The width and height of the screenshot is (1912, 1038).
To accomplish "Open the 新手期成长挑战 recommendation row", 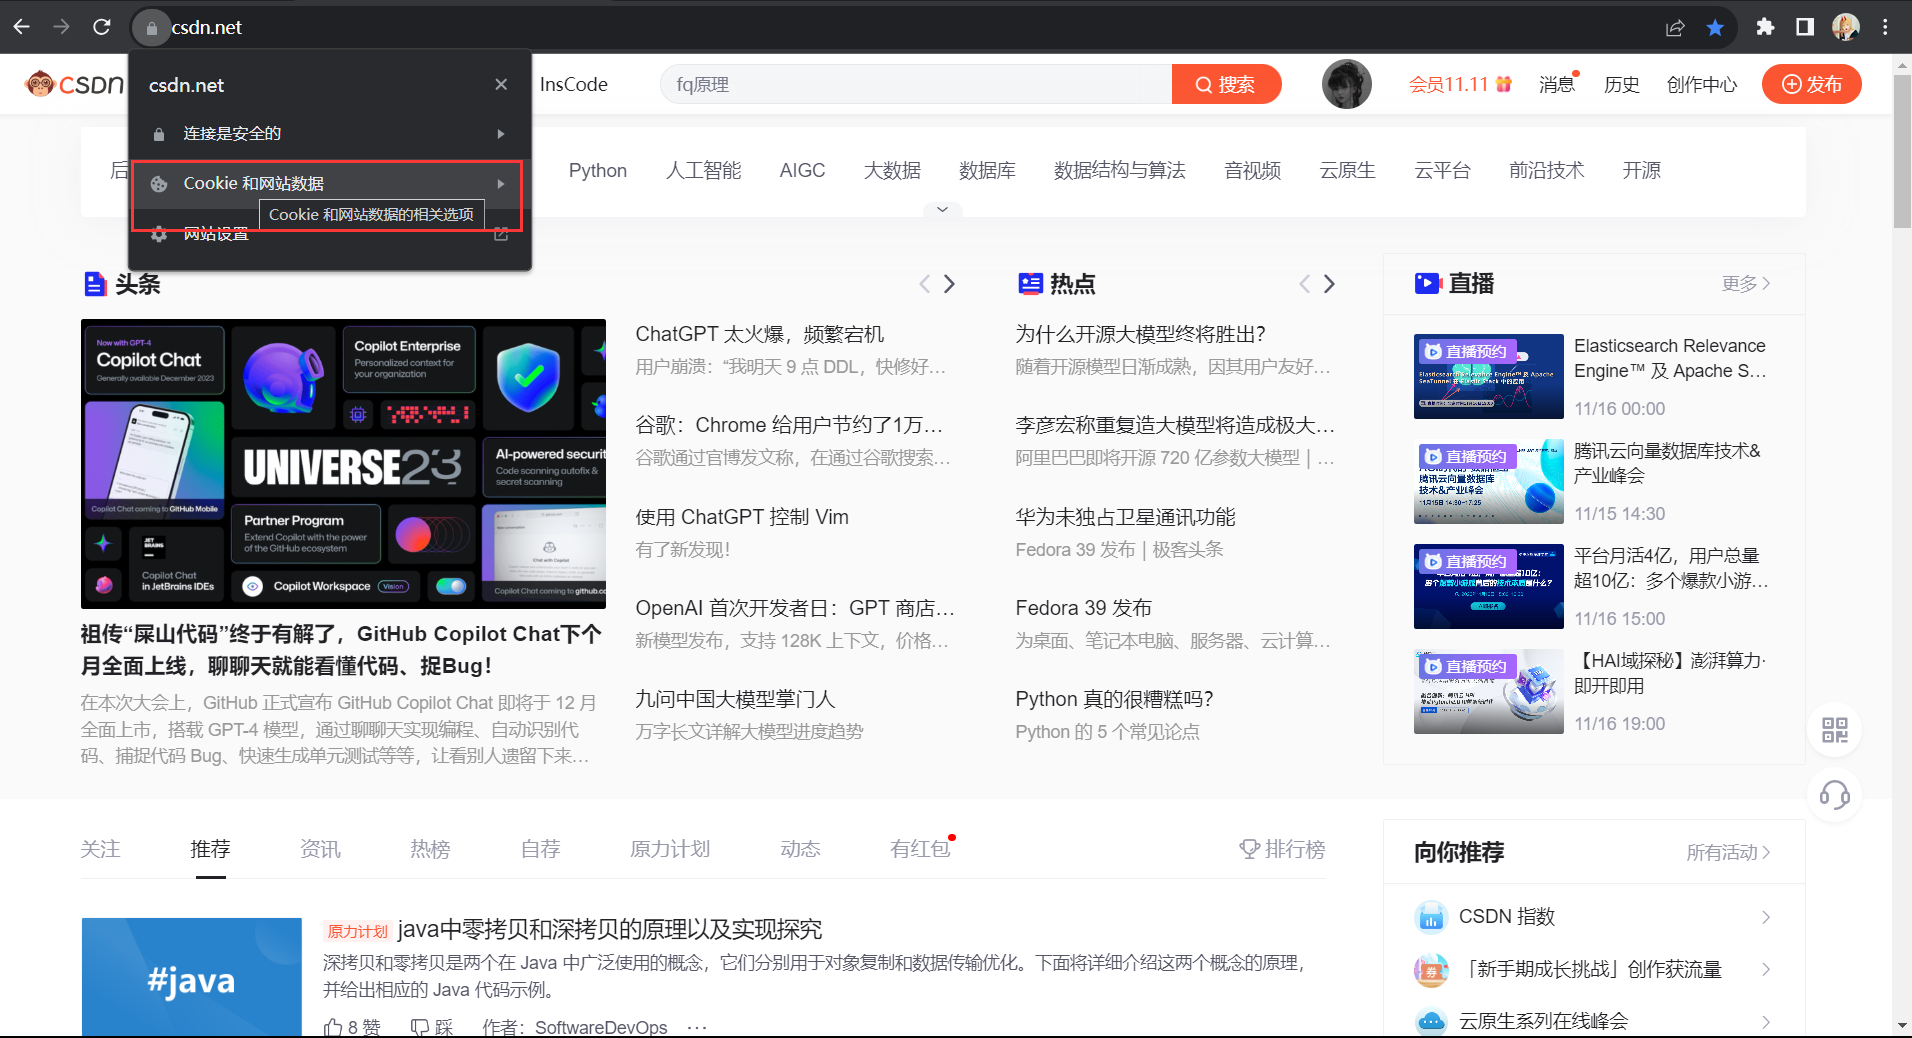I will point(1594,969).
